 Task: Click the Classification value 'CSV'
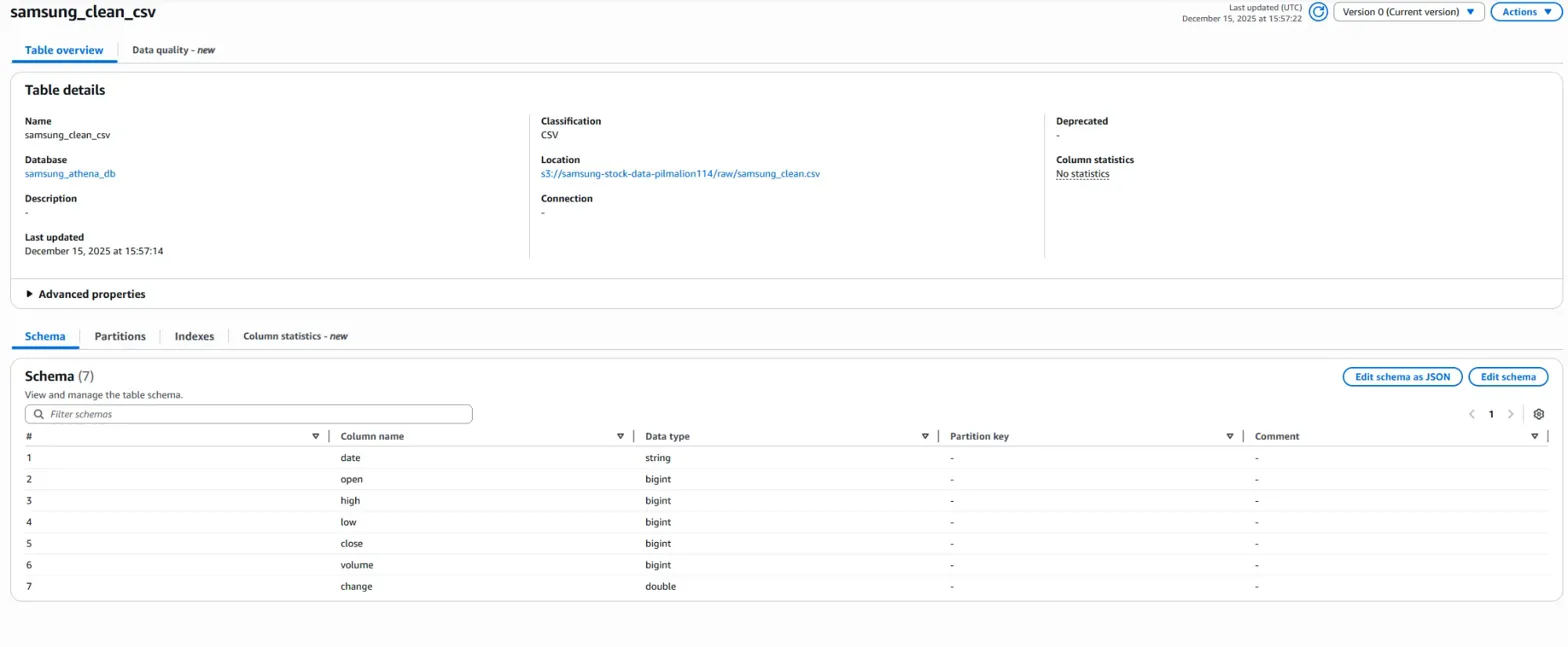550,134
